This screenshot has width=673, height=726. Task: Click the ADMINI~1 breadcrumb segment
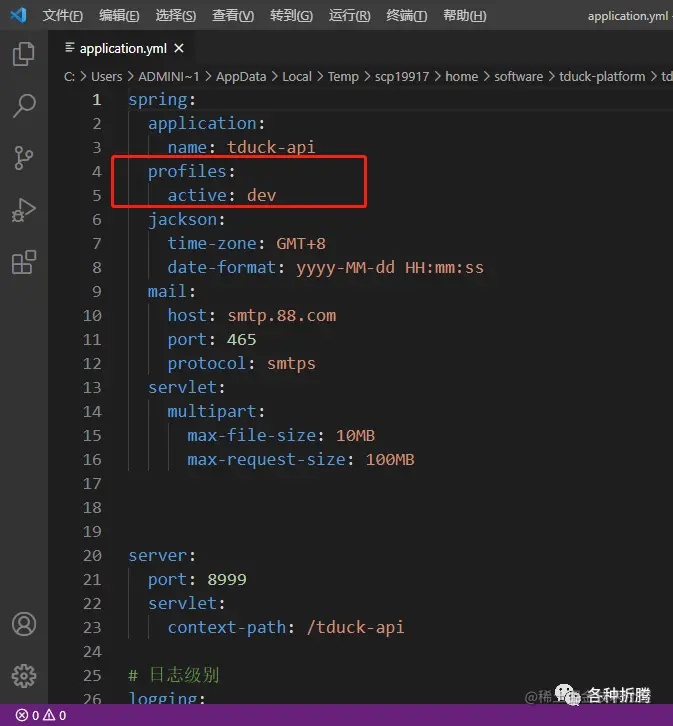point(169,76)
